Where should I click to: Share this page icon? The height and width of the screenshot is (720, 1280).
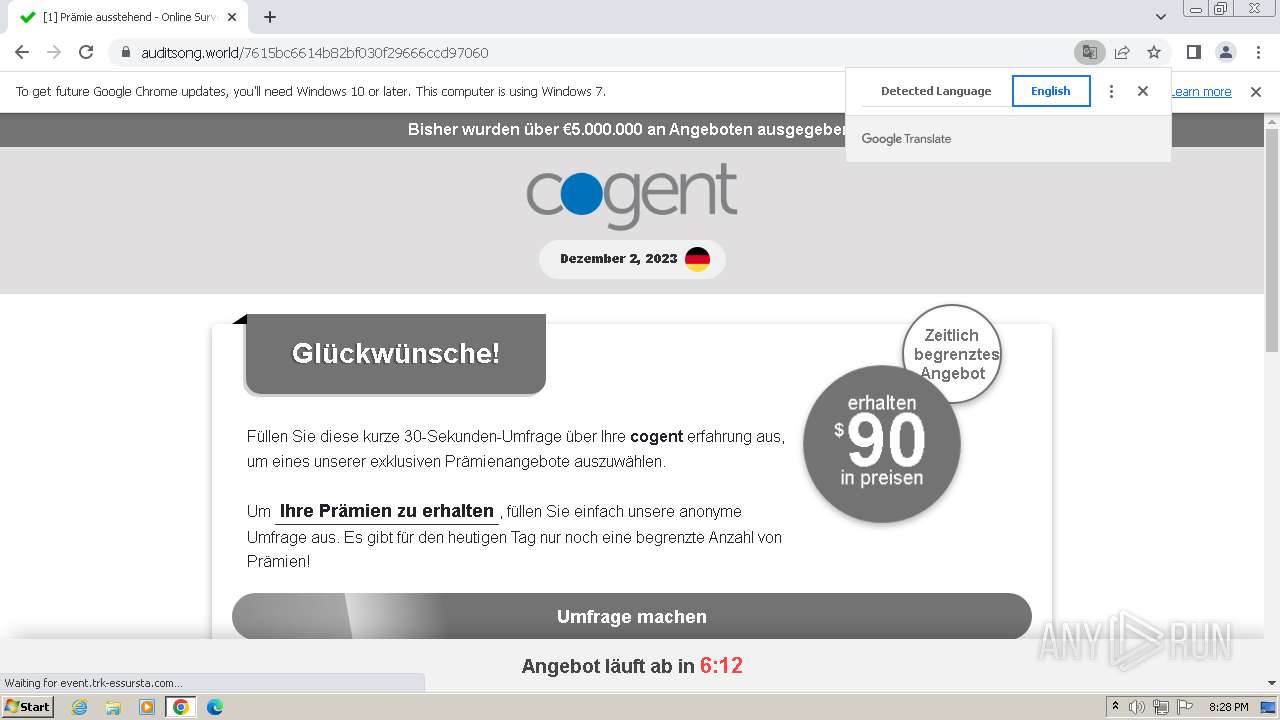click(x=1122, y=52)
